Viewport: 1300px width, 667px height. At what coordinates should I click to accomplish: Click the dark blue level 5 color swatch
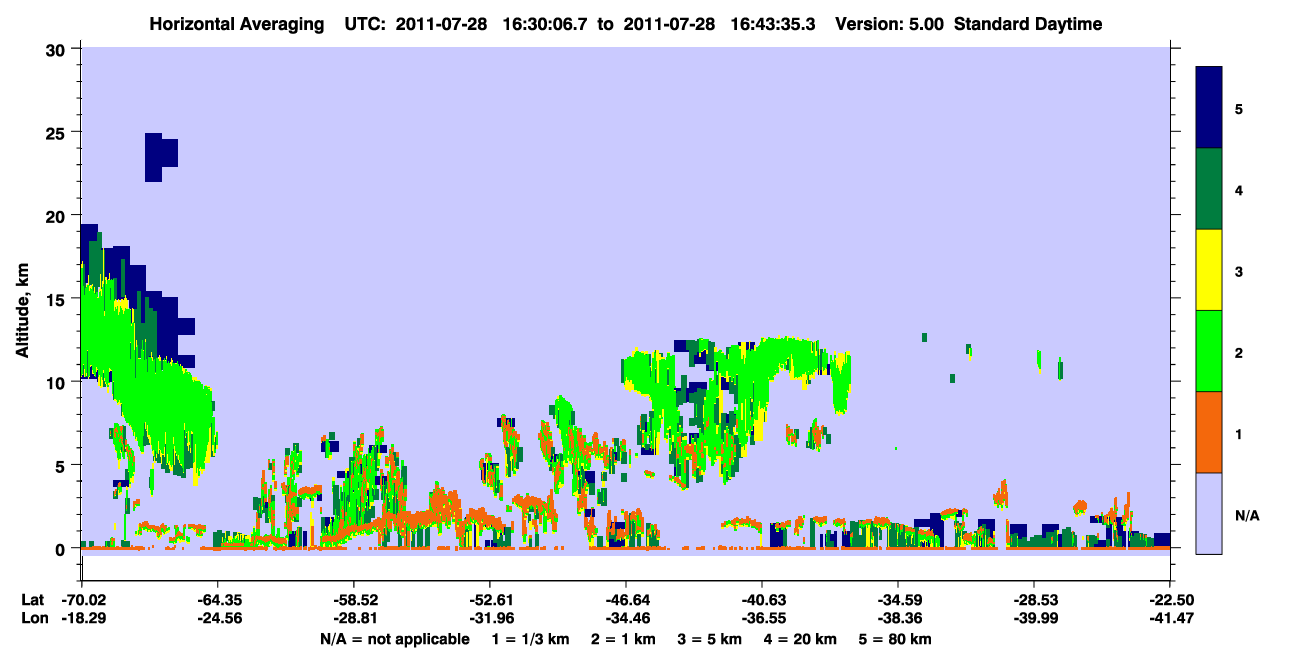(1209, 108)
